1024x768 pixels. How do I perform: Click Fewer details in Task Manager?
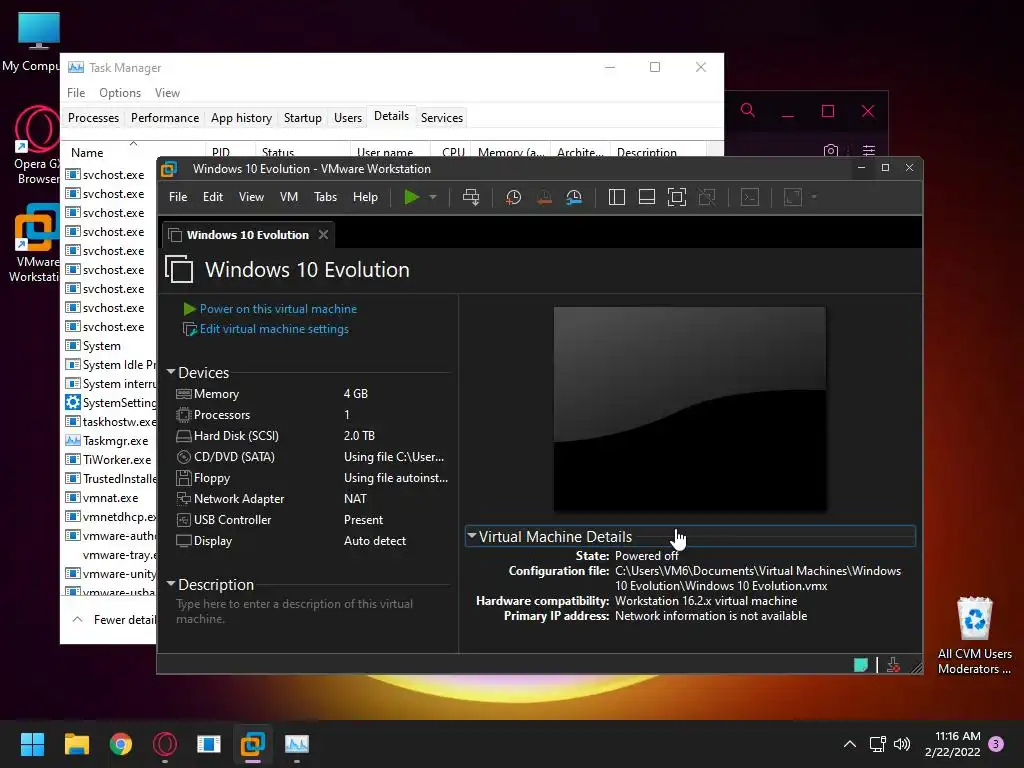click(x=115, y=620)
